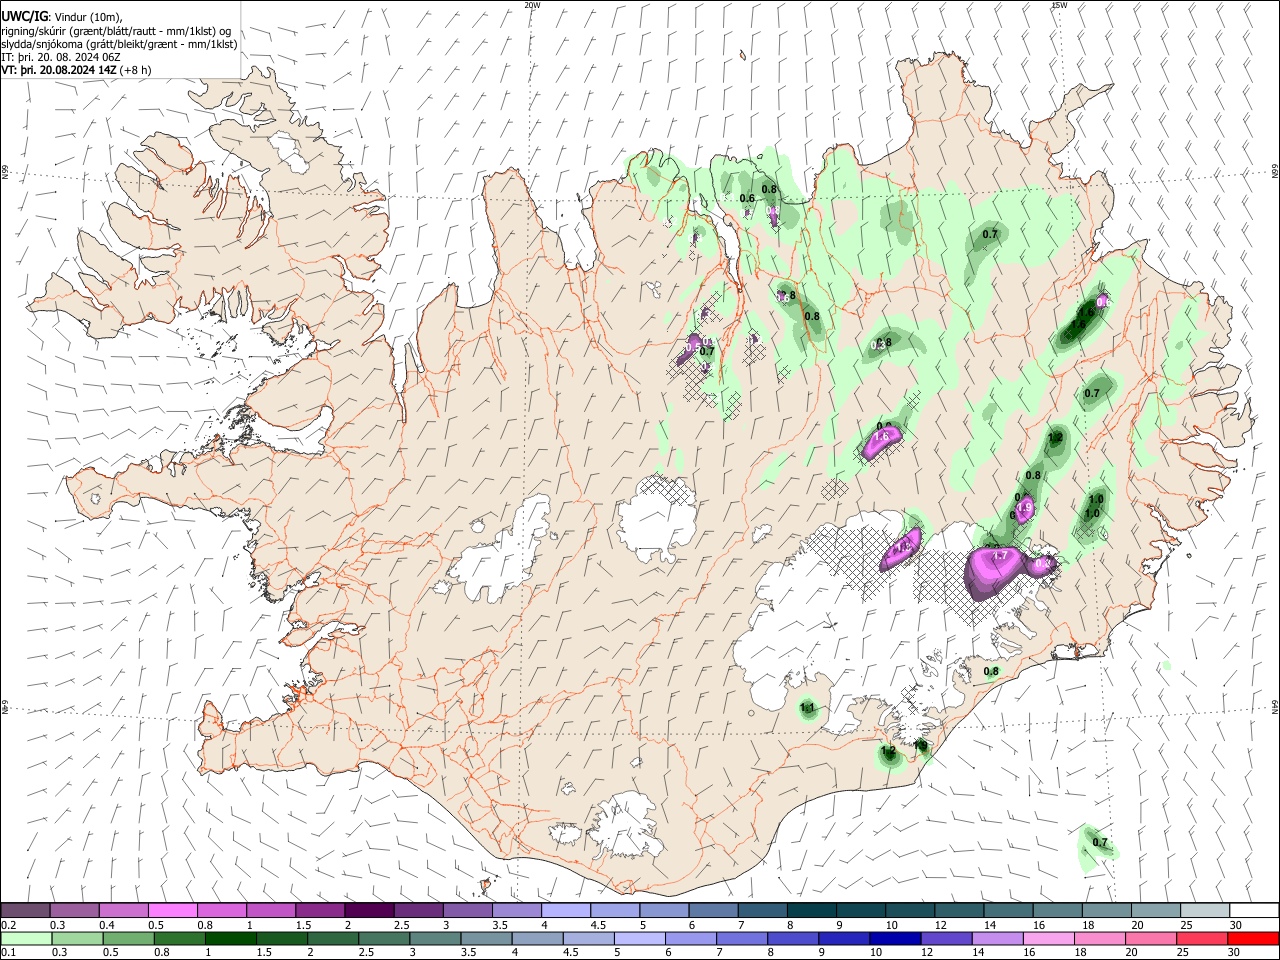Pick rain scale swatch between 3 and 3.5
Image resolution: width=1280 pixels, height=960 pixels.
pos(435,938)
